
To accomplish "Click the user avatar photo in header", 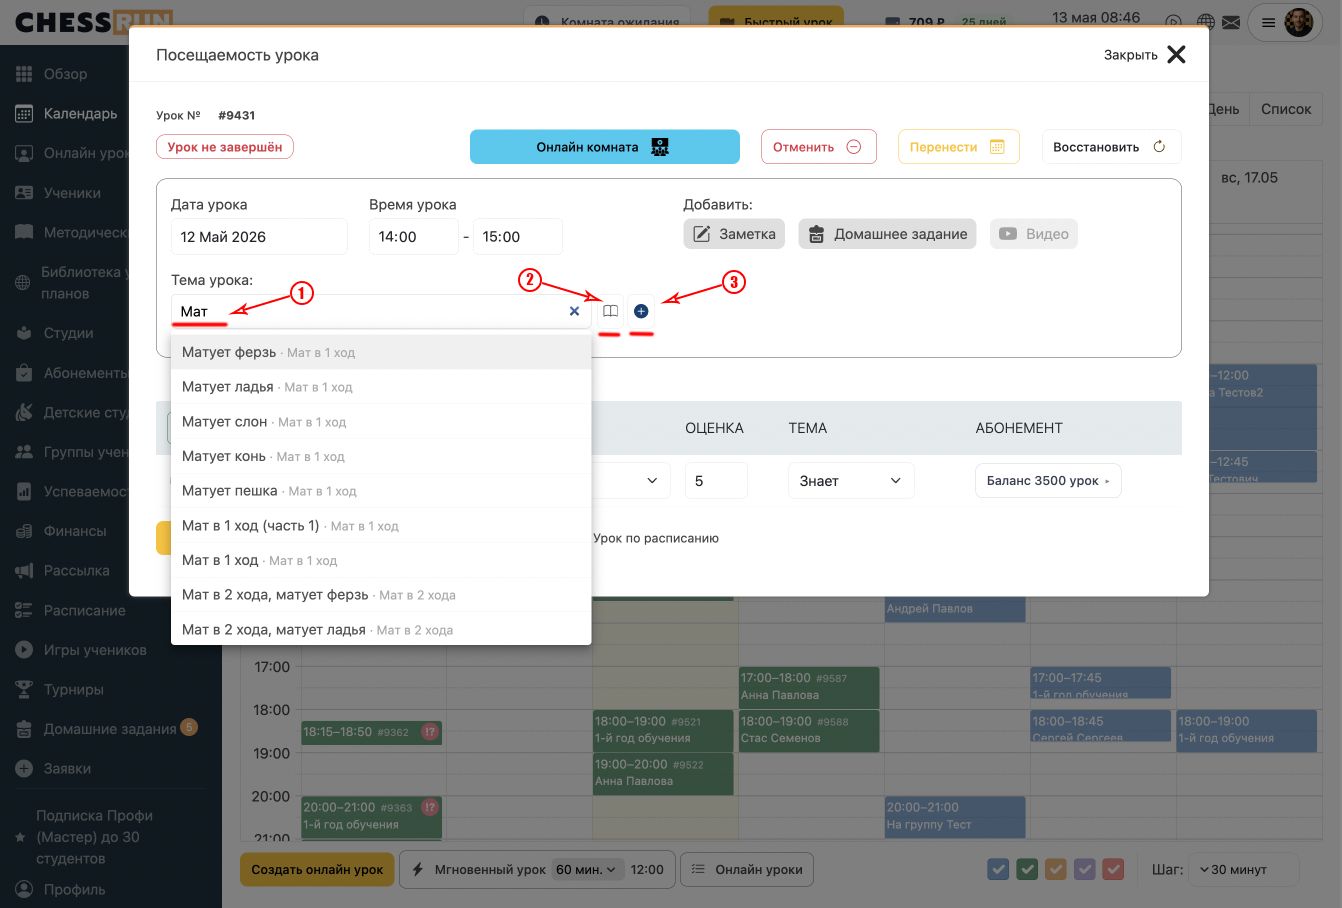I will click(1298, 22).
